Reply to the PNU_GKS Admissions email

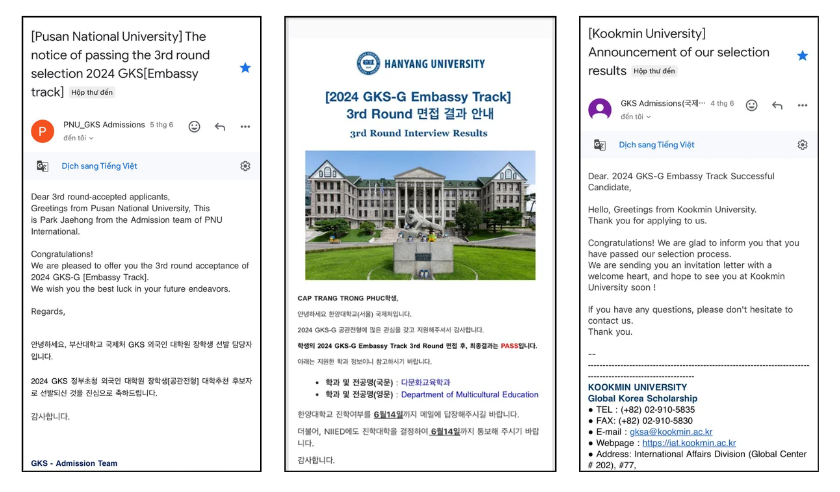220,126
